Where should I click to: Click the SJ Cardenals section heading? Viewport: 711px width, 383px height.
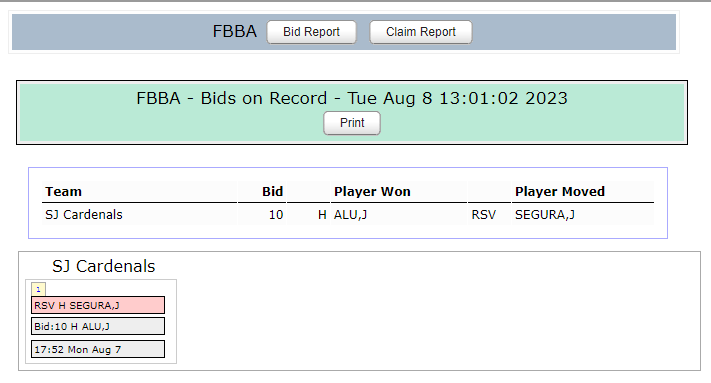click(x=103, y=266)
